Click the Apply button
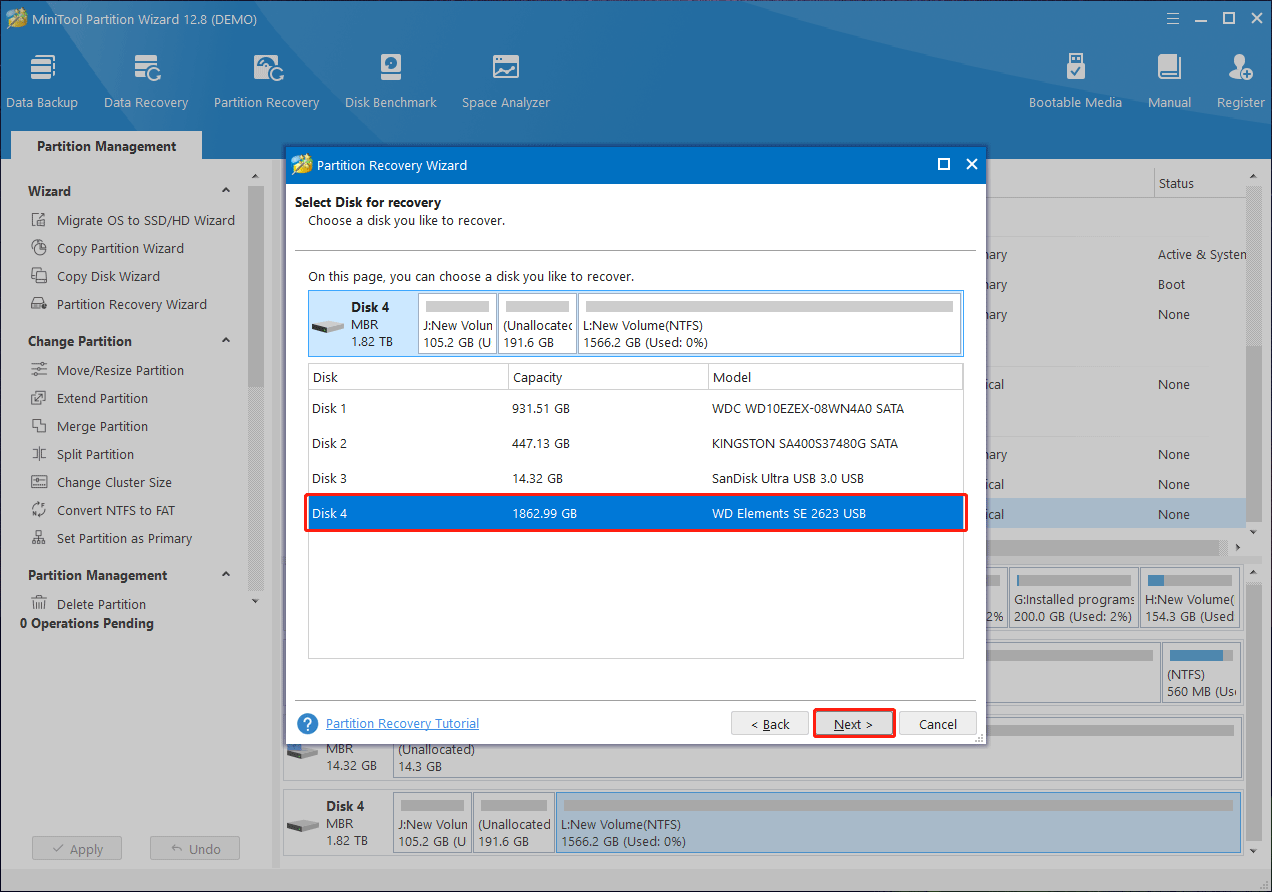1272x892 pixels. 77,849
